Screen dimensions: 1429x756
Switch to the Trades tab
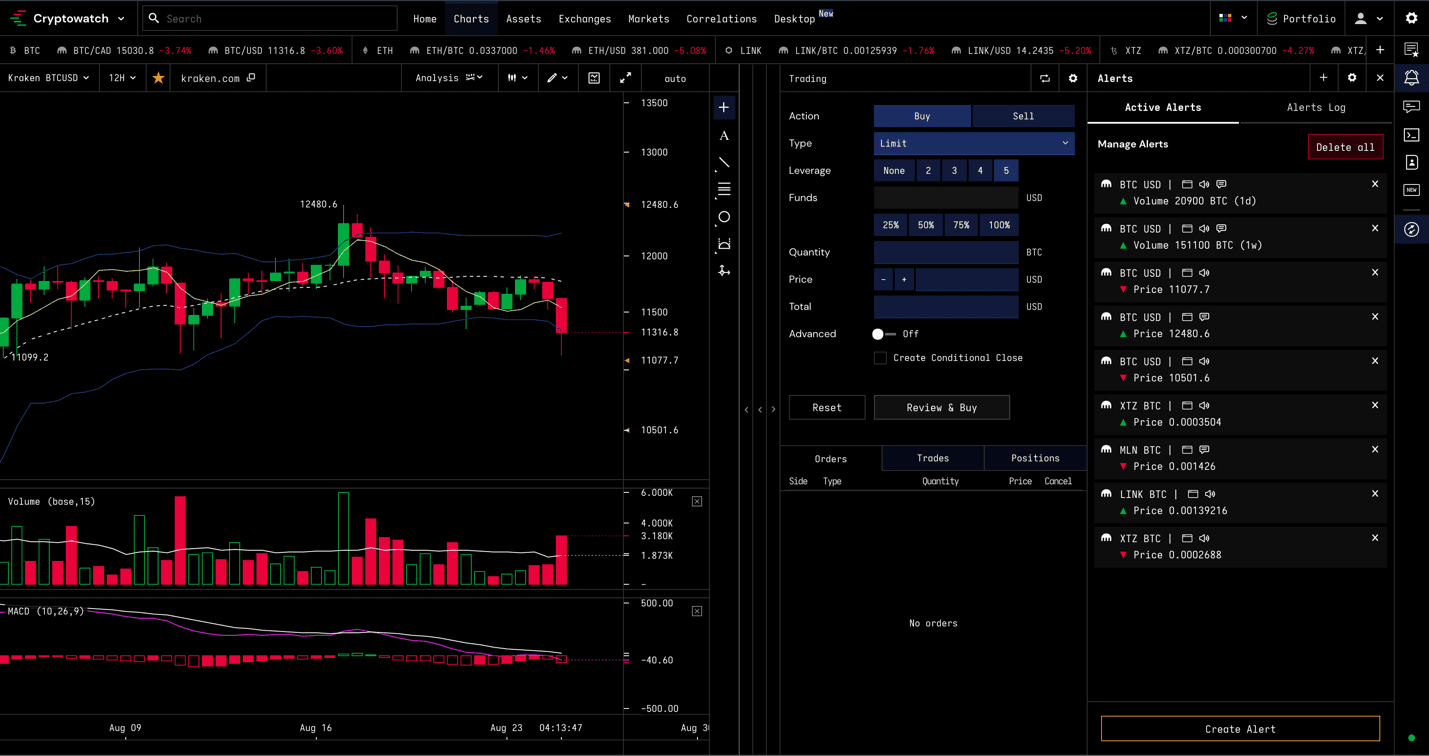pyautogui.click(x=933, y=458)
